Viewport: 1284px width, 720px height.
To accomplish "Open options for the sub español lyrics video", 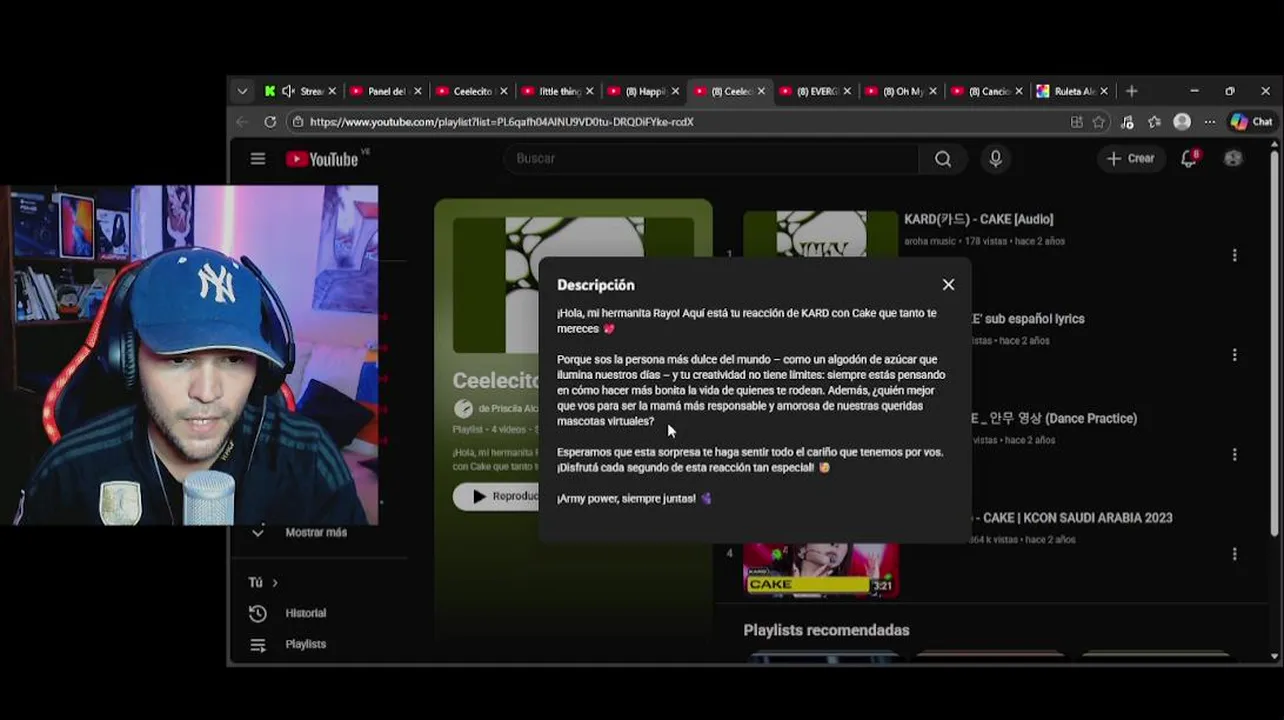I will [1234, 355].
